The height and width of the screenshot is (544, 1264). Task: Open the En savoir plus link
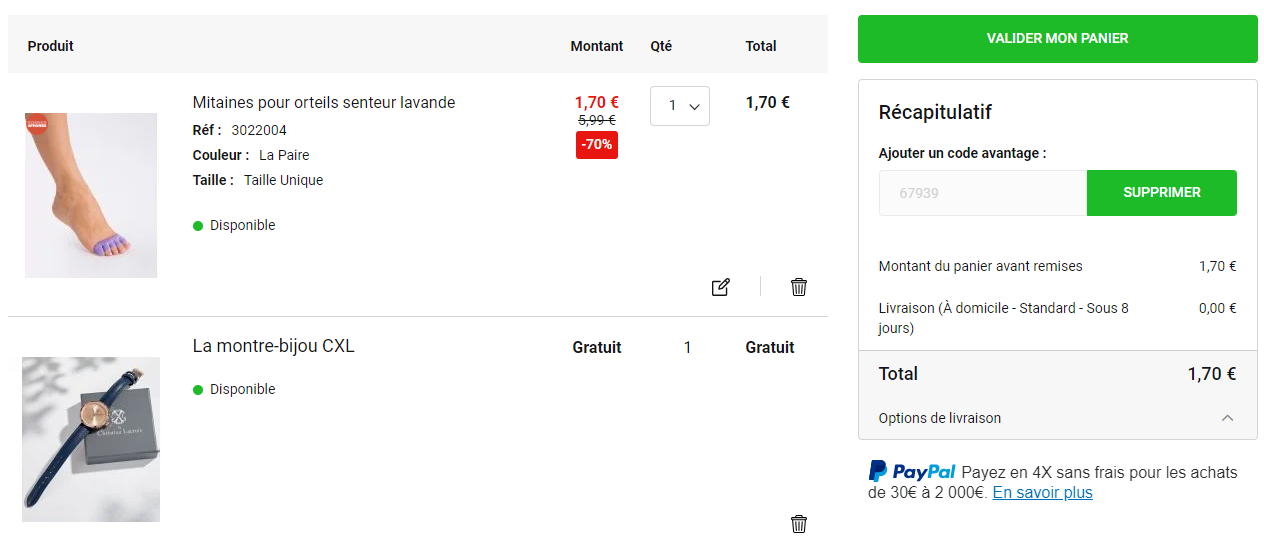click(x=1042, y=493)
